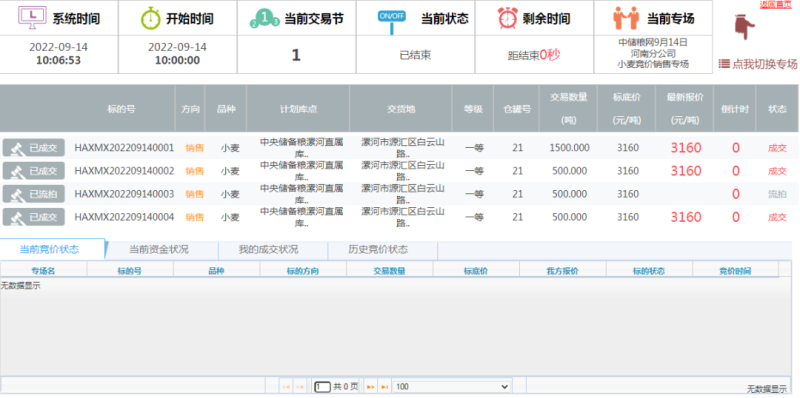This screenshot has height=398, width=800.
Task: Go to the last page in pager
Action: pos(385,387)
